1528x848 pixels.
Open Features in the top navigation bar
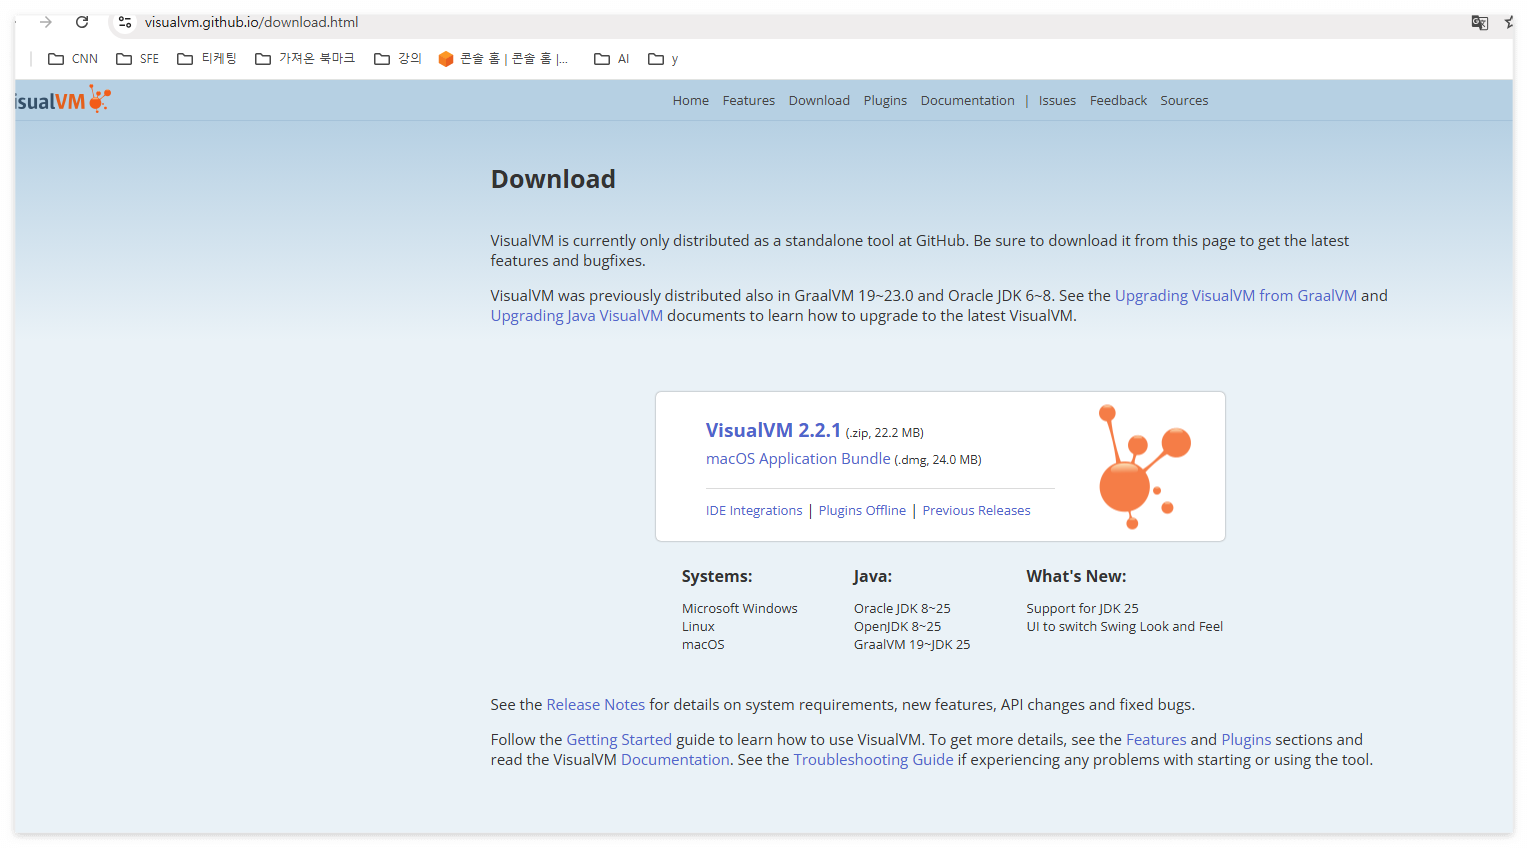coord(749,101)
